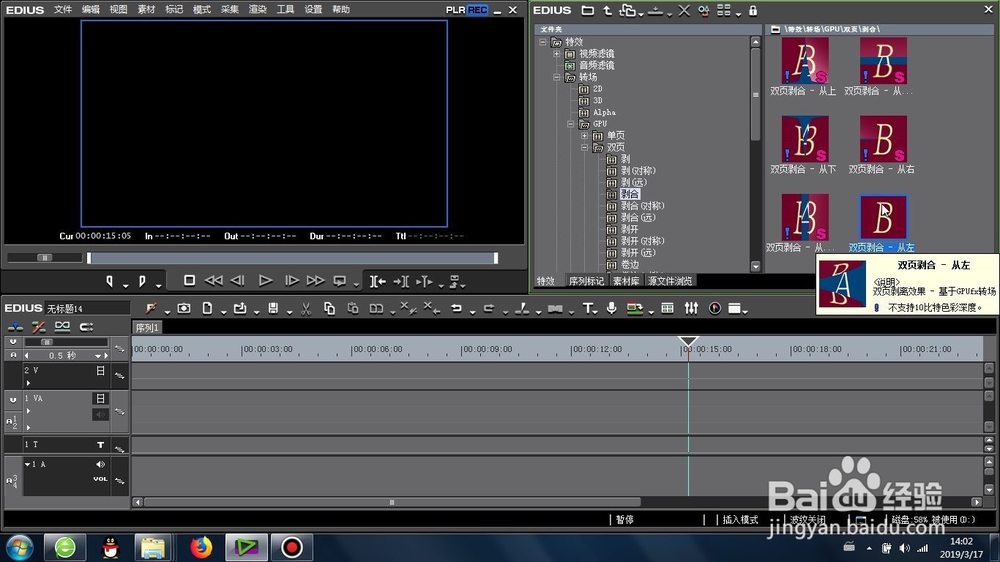Select the 剥合 (对称) tree folder
The width and height of the screenshot is (1000, 562).
click(x=642, y=205)
